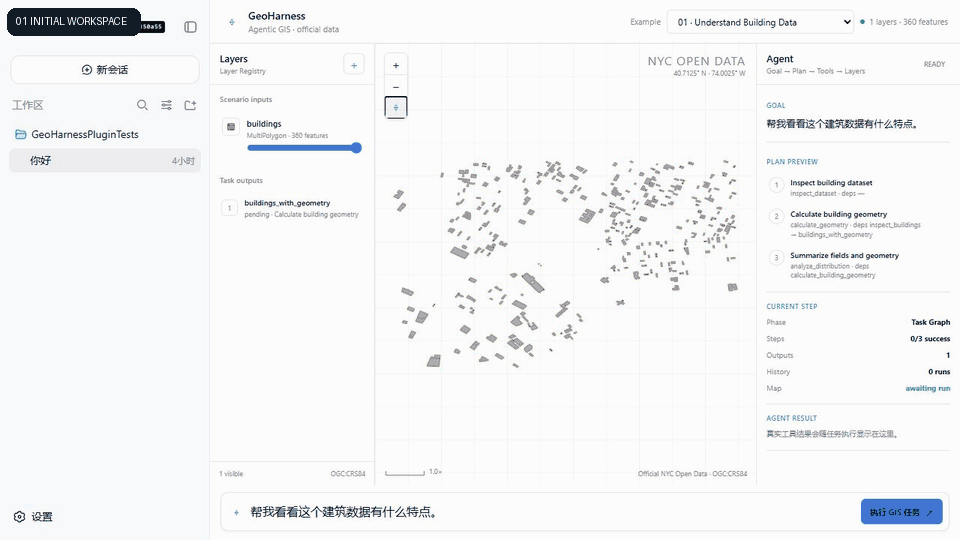The width and height of the screenshot is (960, 540).
Task: Click the READY agent status label
Action: point(934,64)
